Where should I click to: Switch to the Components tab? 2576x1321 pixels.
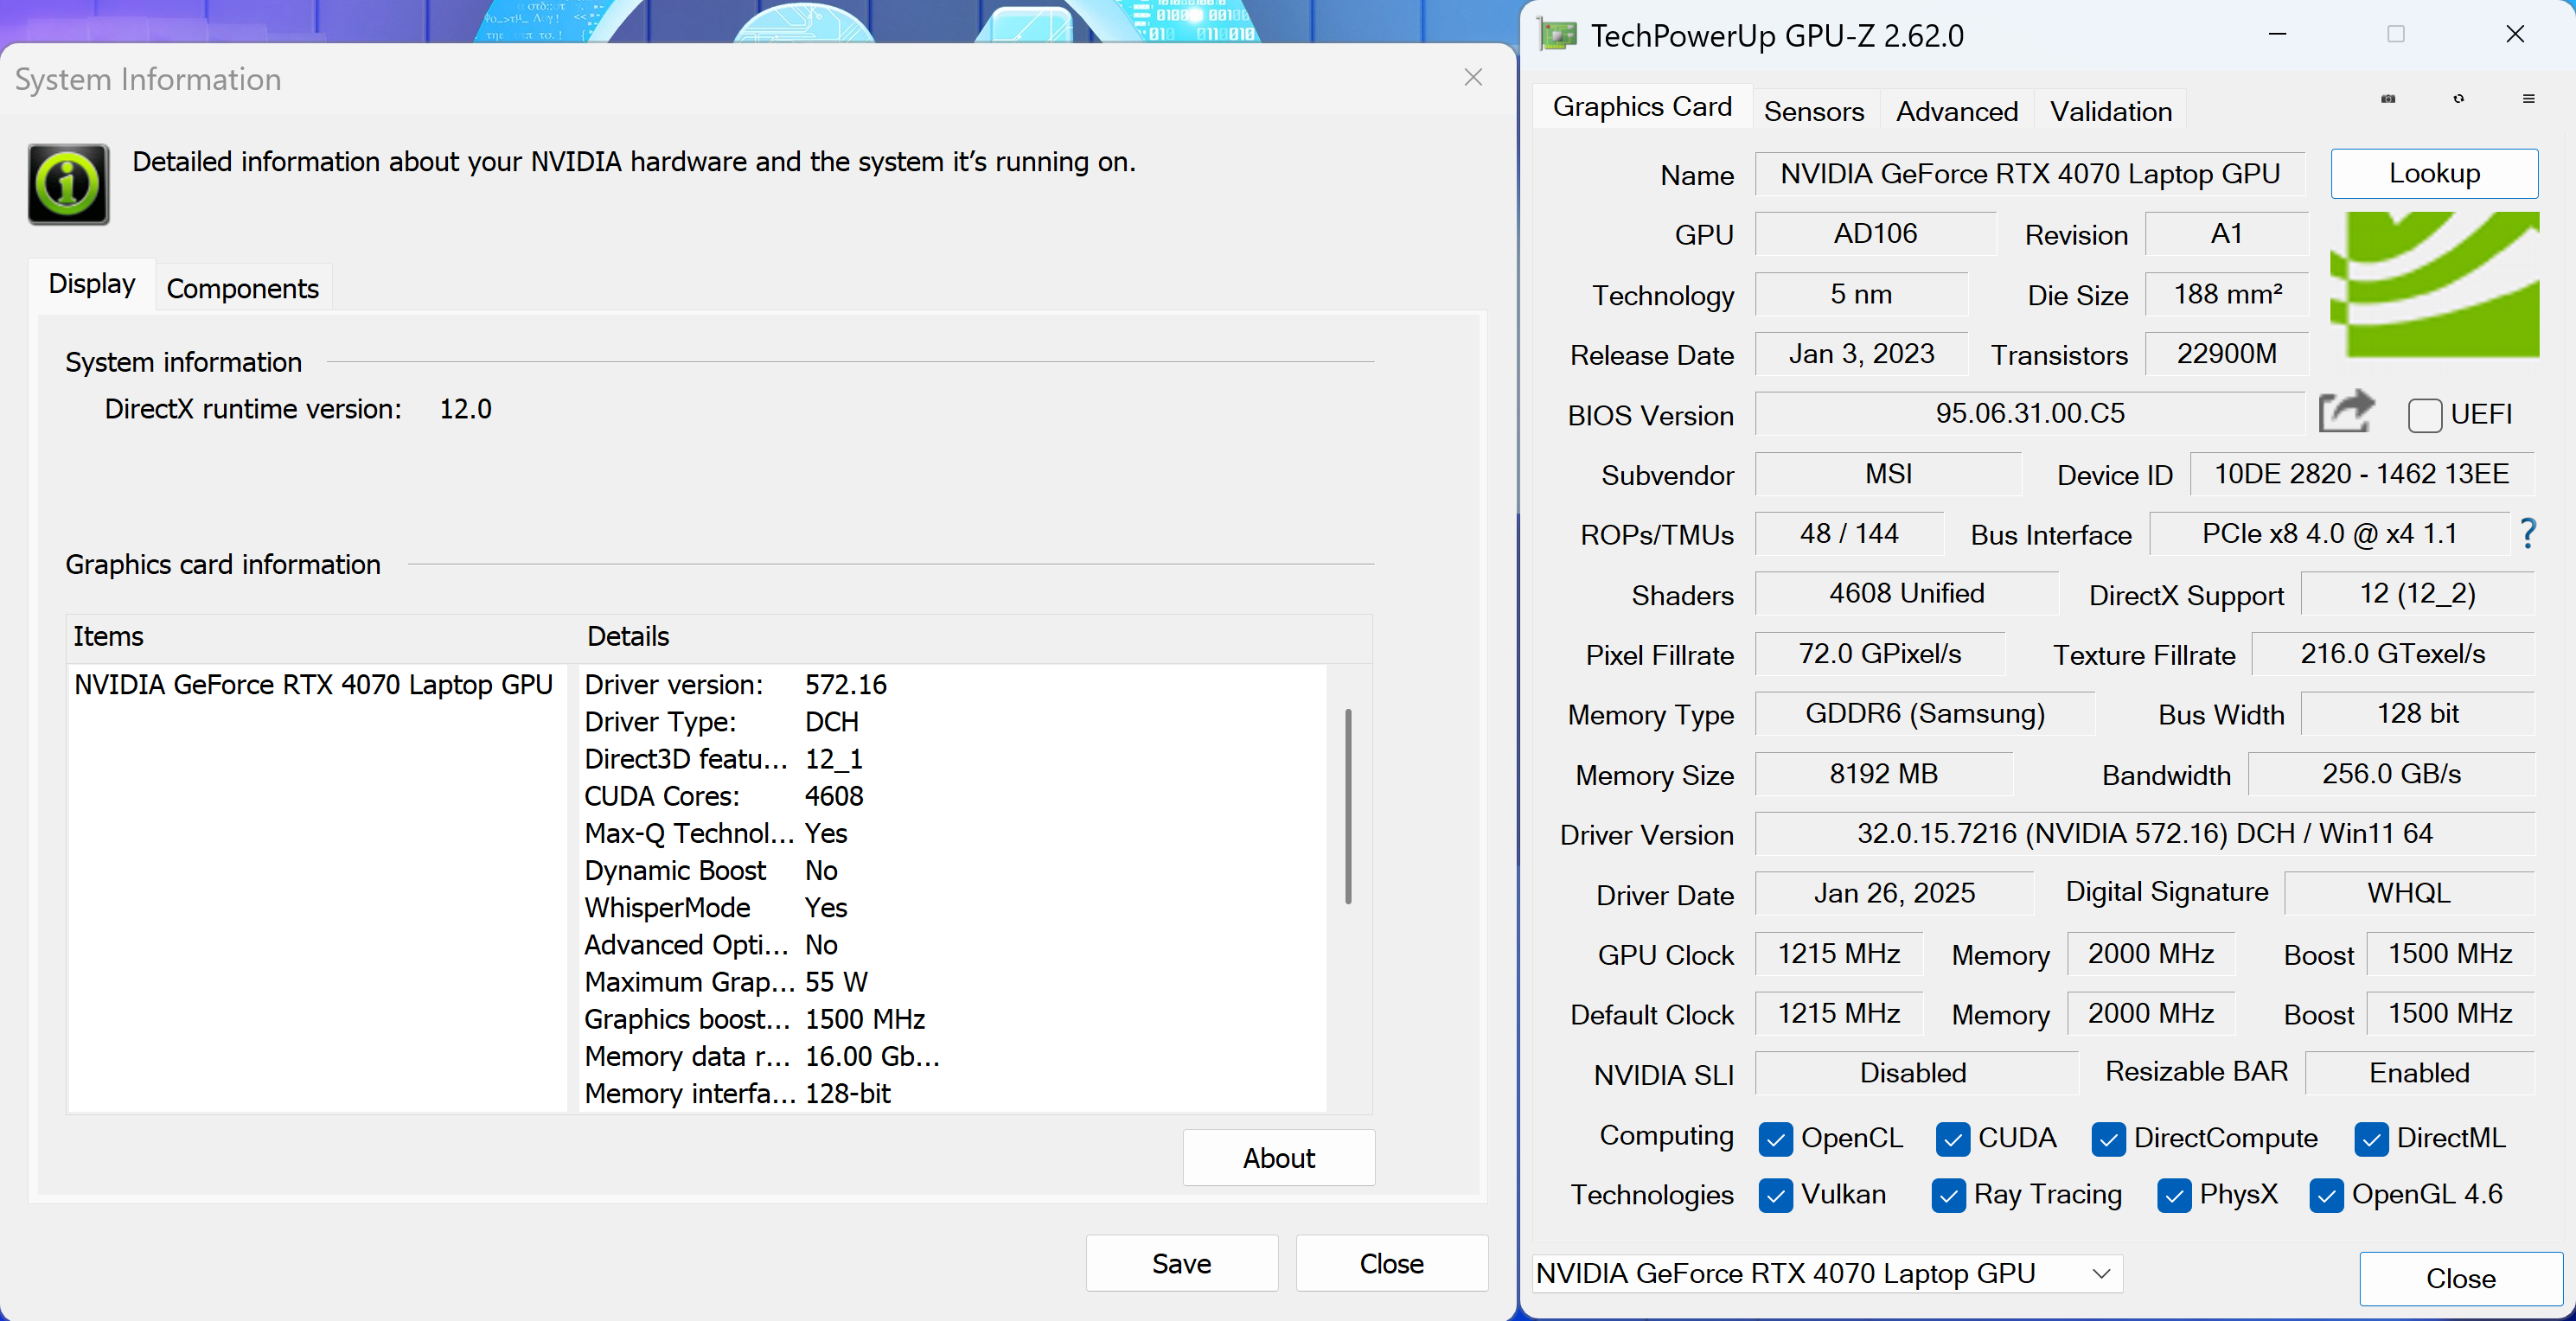(x=242, y=289)
